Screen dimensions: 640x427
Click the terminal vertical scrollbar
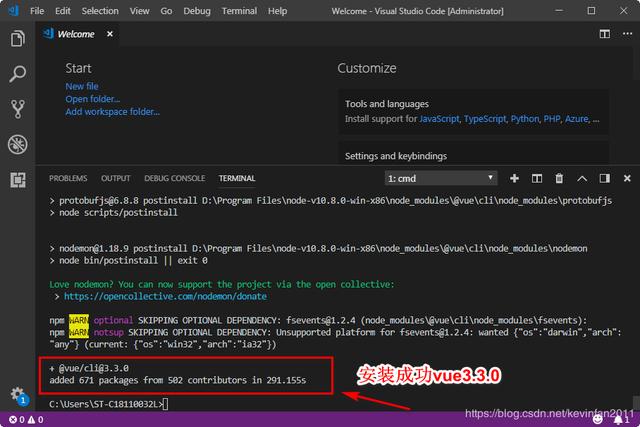[636, 402]
